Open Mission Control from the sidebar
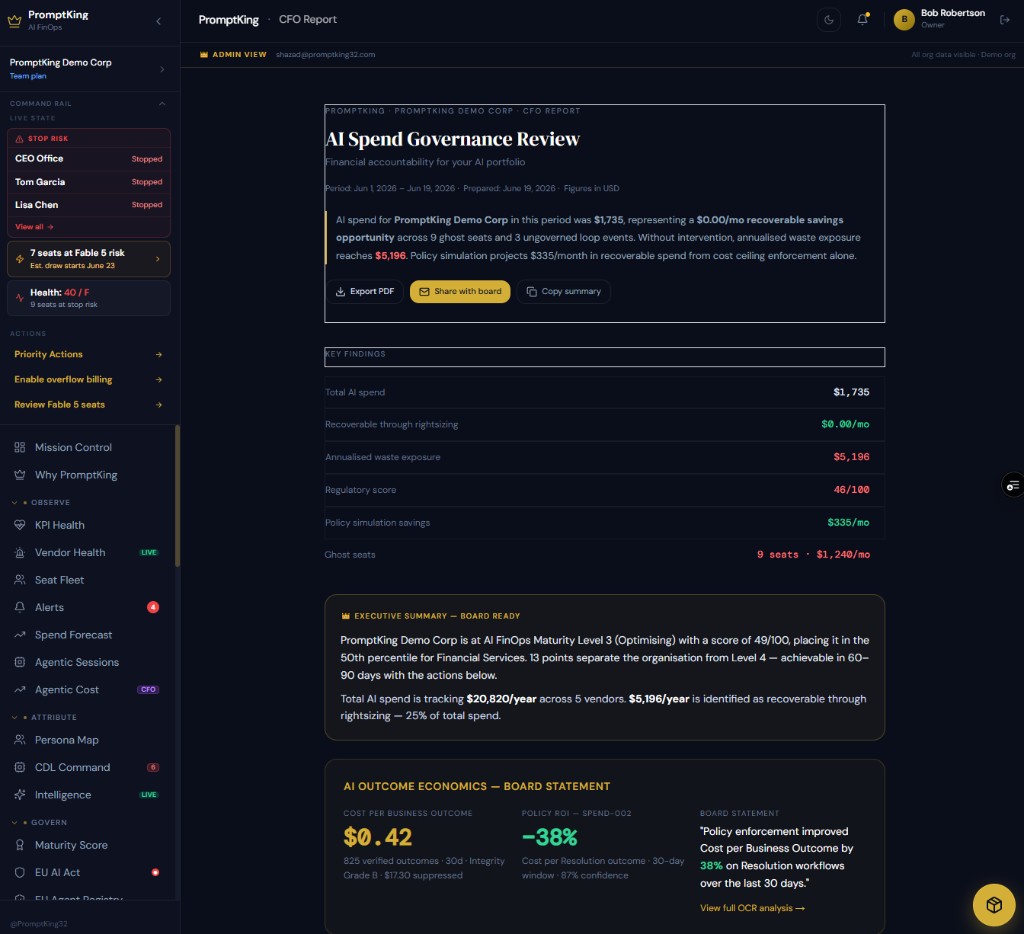This screenshot has width=1024, height=934. (x=88, y=447)
